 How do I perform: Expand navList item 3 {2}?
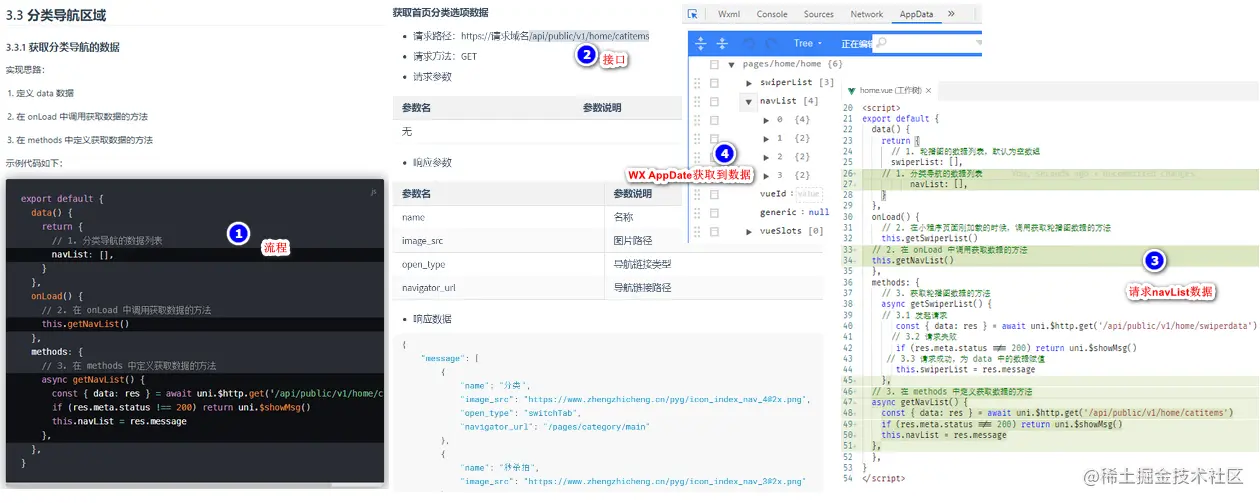[766, 175]
